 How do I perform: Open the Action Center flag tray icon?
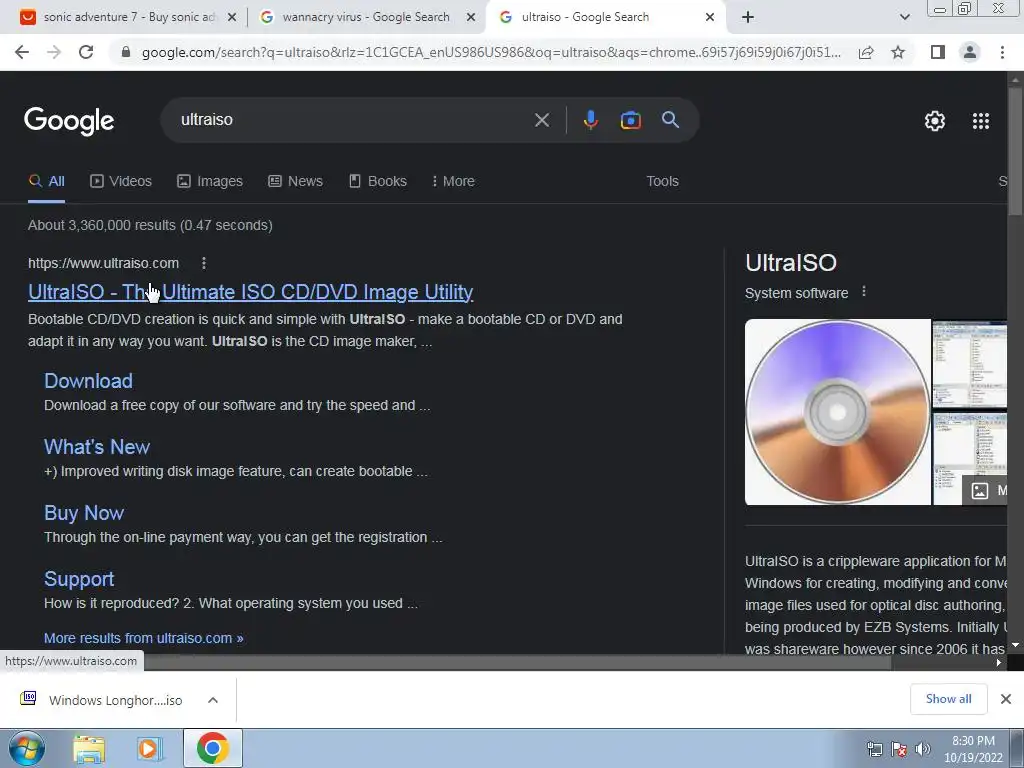coord(899,749)
